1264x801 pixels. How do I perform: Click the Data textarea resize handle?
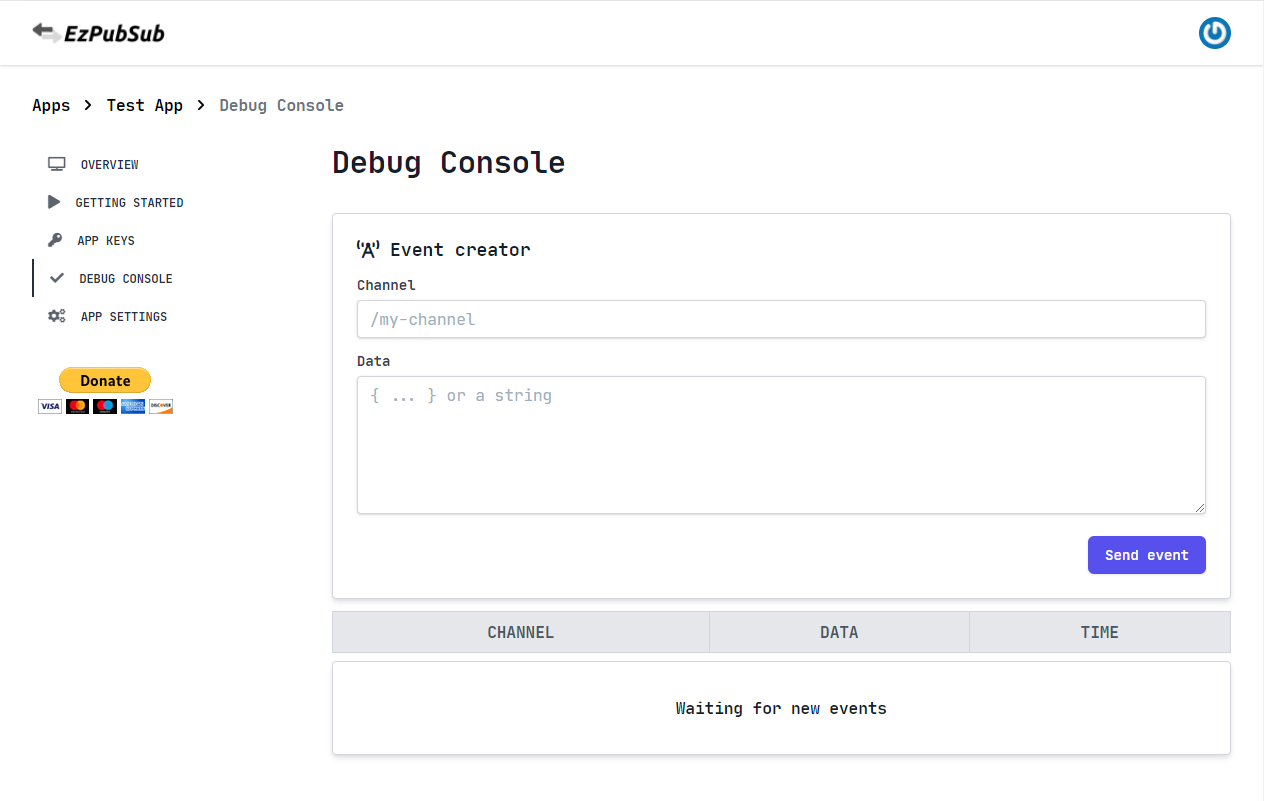1199,508
